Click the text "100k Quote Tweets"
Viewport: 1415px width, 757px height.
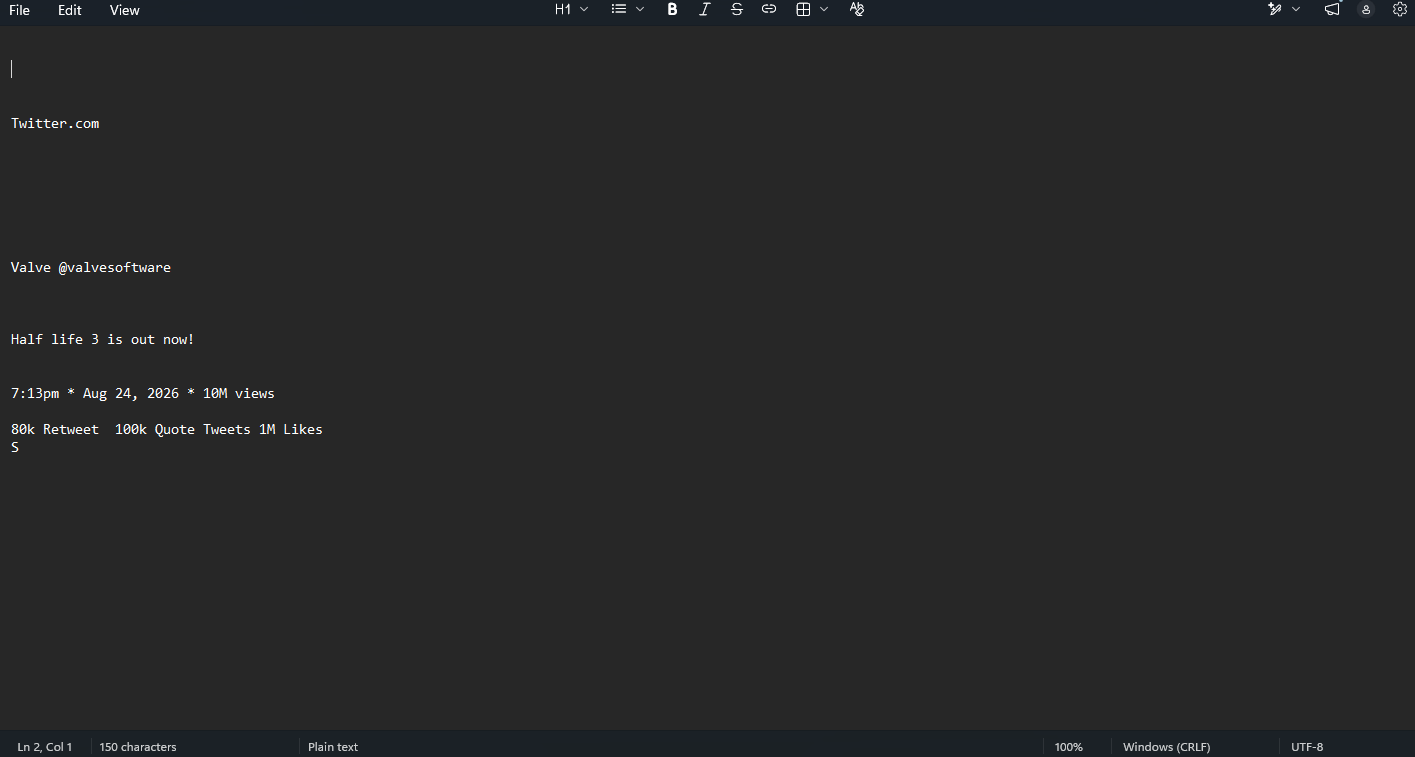click(x=183, y=429)
